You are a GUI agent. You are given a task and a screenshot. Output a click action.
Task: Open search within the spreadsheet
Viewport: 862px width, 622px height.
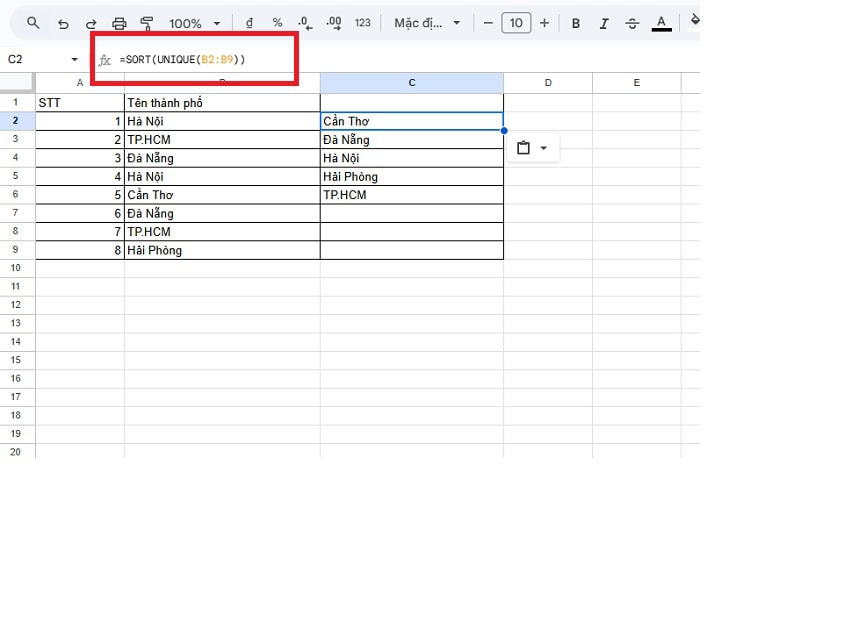click(33, 22)
